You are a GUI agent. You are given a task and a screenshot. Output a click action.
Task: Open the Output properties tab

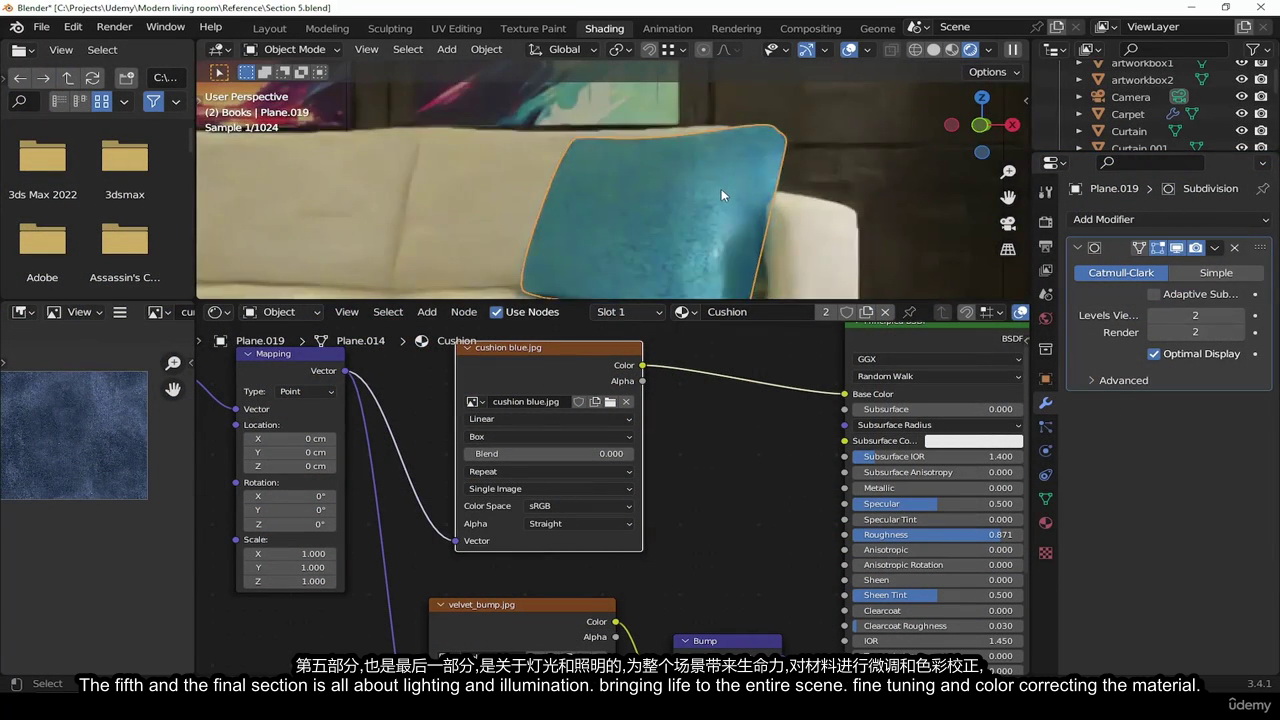[x=1046, y=246]
